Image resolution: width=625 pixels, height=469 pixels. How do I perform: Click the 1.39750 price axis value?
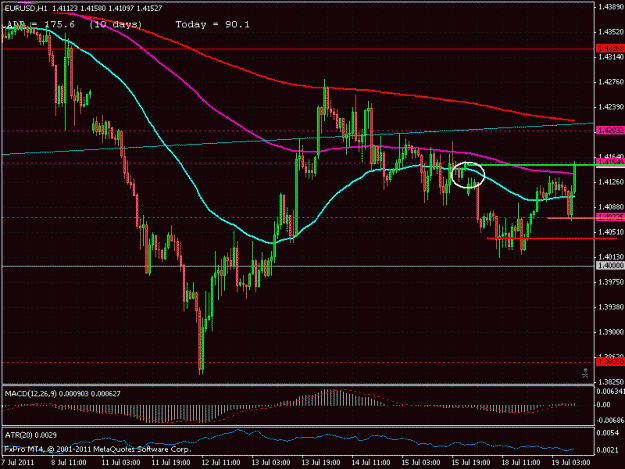click(x=611, y=282)
